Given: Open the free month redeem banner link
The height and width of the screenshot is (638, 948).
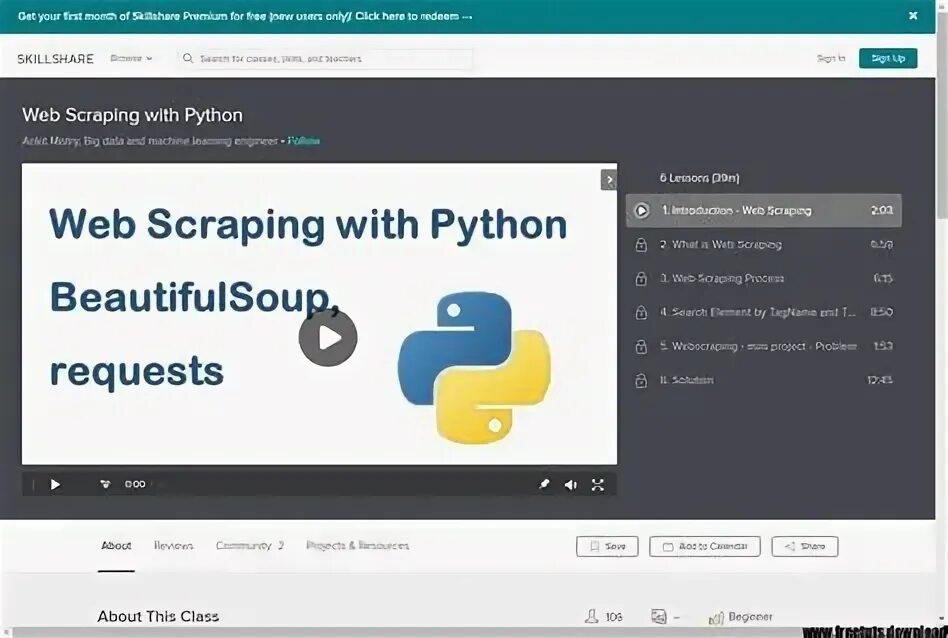Looking at the screenshot, I should (244, 16).
